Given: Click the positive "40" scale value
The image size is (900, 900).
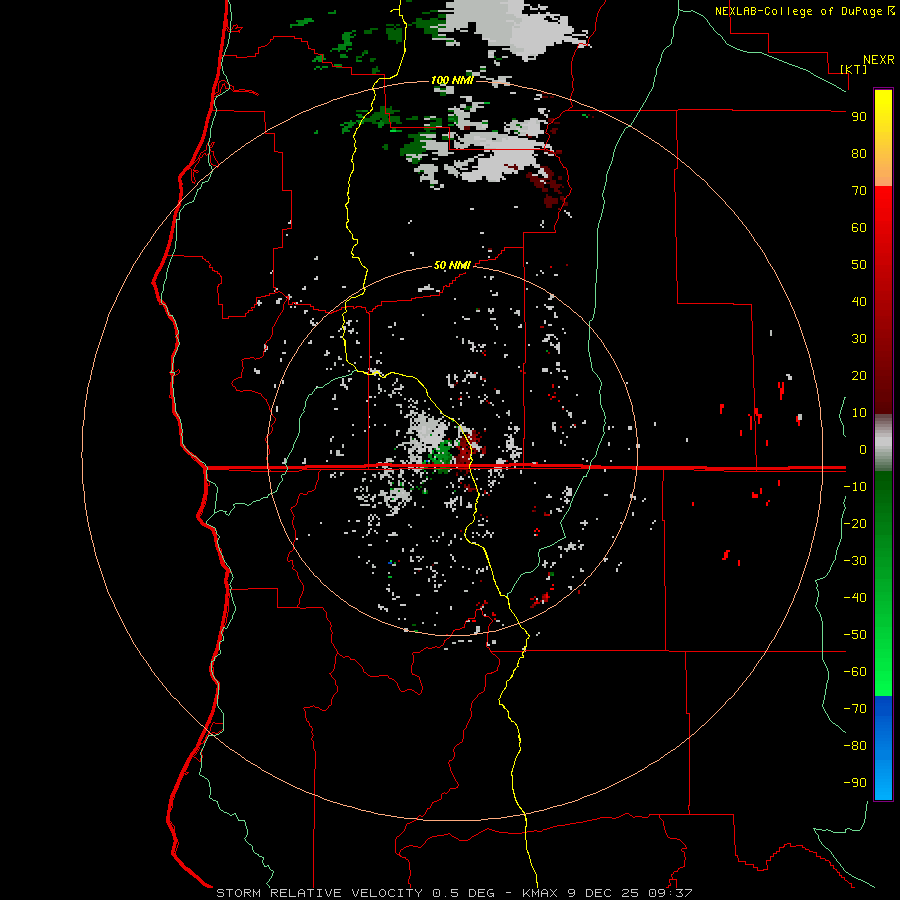Looking at the screenshot, I should pyautogui.click(x=859, y=302).
